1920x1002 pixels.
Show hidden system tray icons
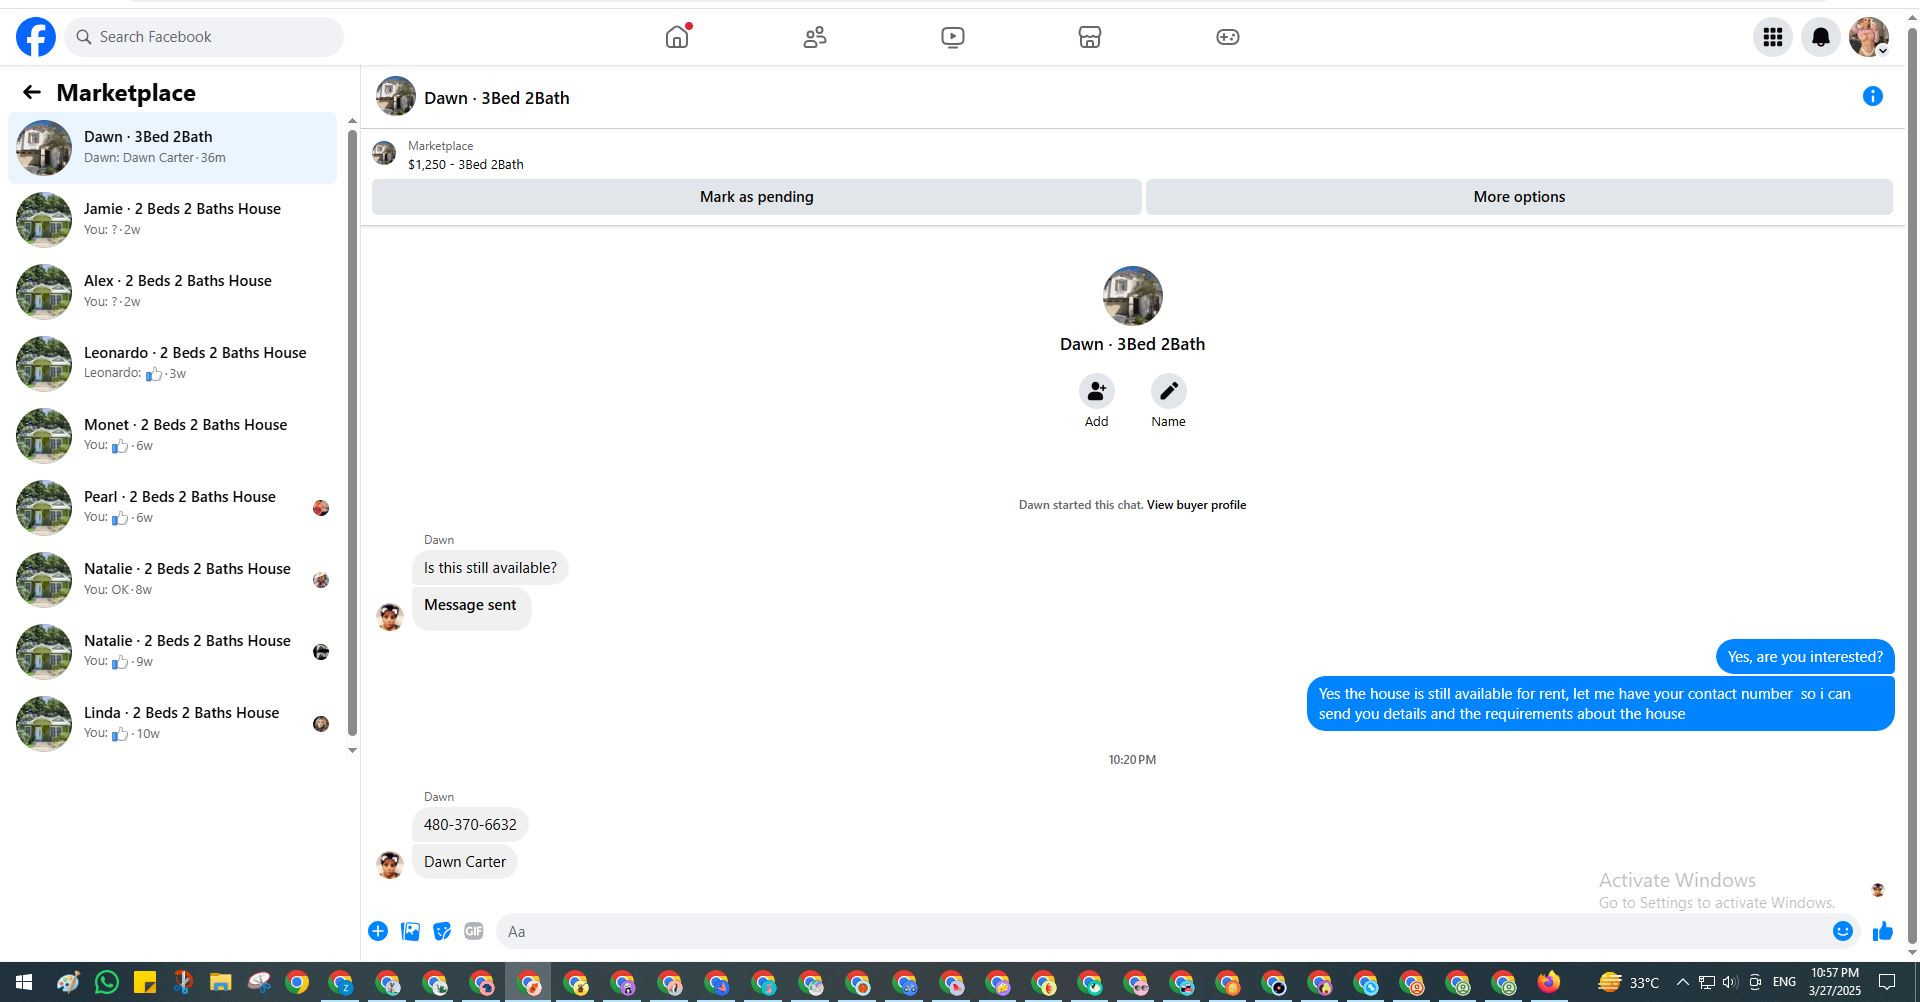tap(1682, 983)
